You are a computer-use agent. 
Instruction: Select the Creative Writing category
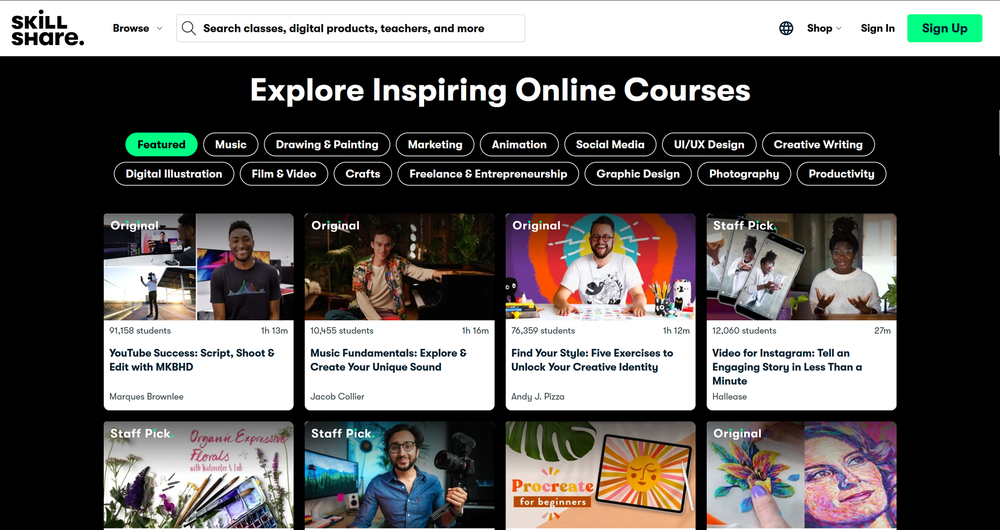pyautogui.click(x=818, y=145)
